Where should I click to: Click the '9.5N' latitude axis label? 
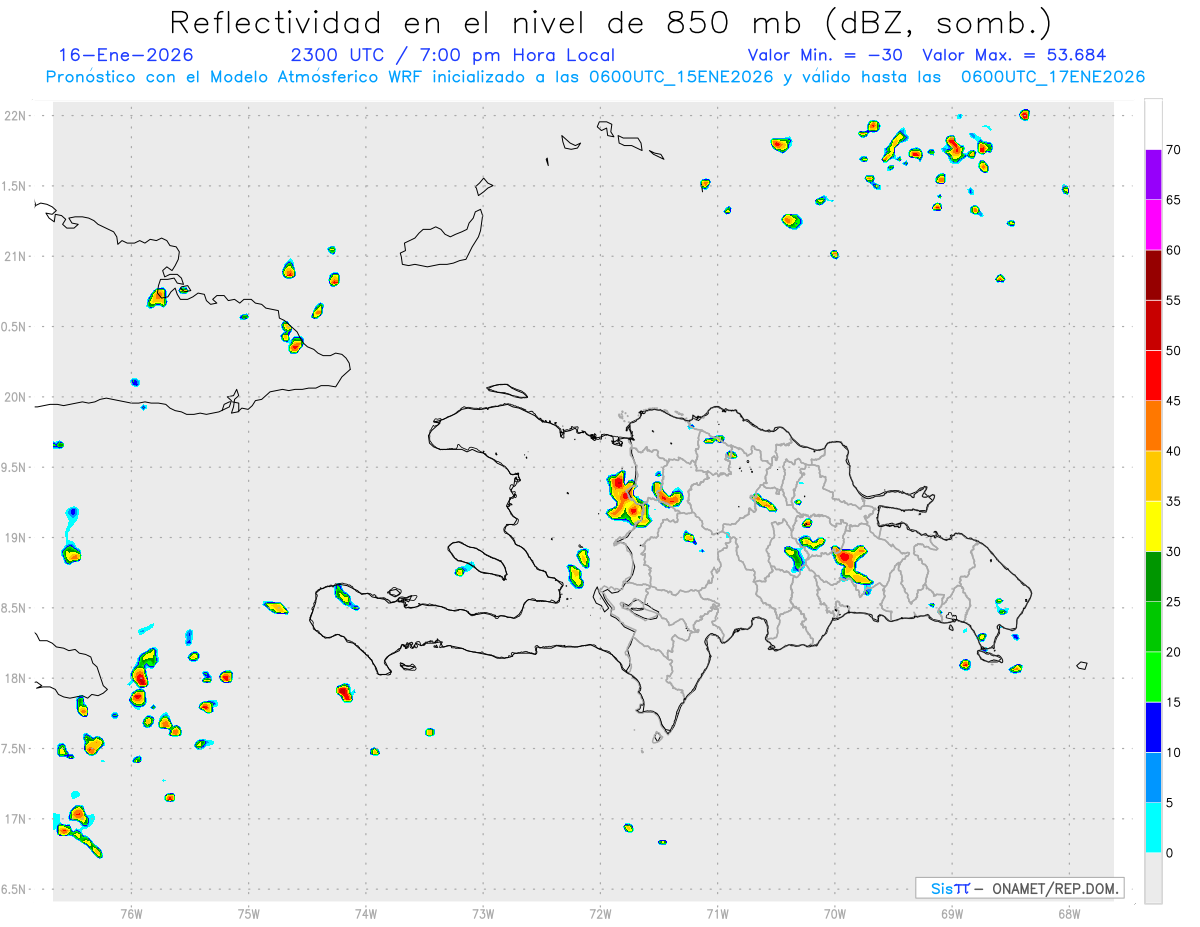tap(15, 468)
